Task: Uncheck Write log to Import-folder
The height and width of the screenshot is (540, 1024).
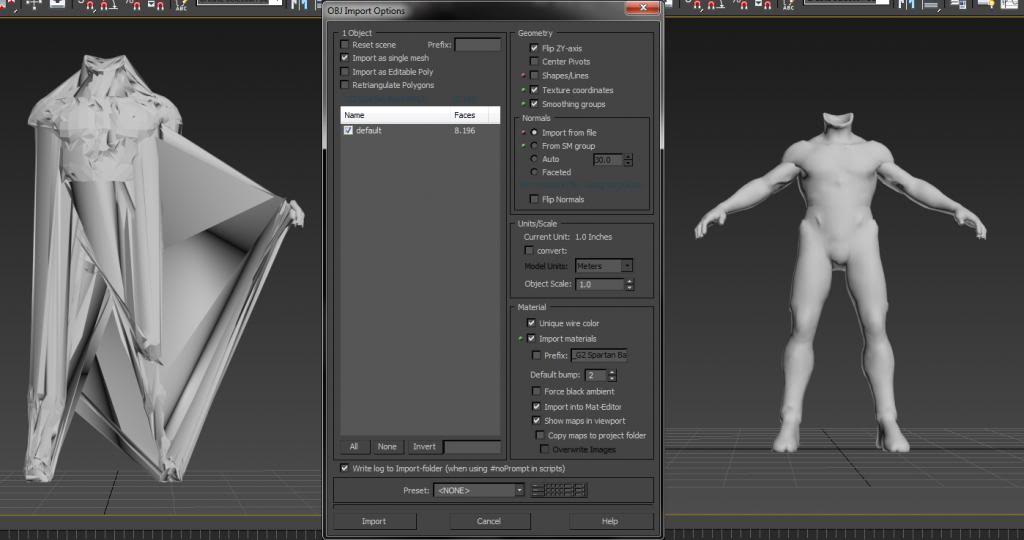Action: coord(345,468)
